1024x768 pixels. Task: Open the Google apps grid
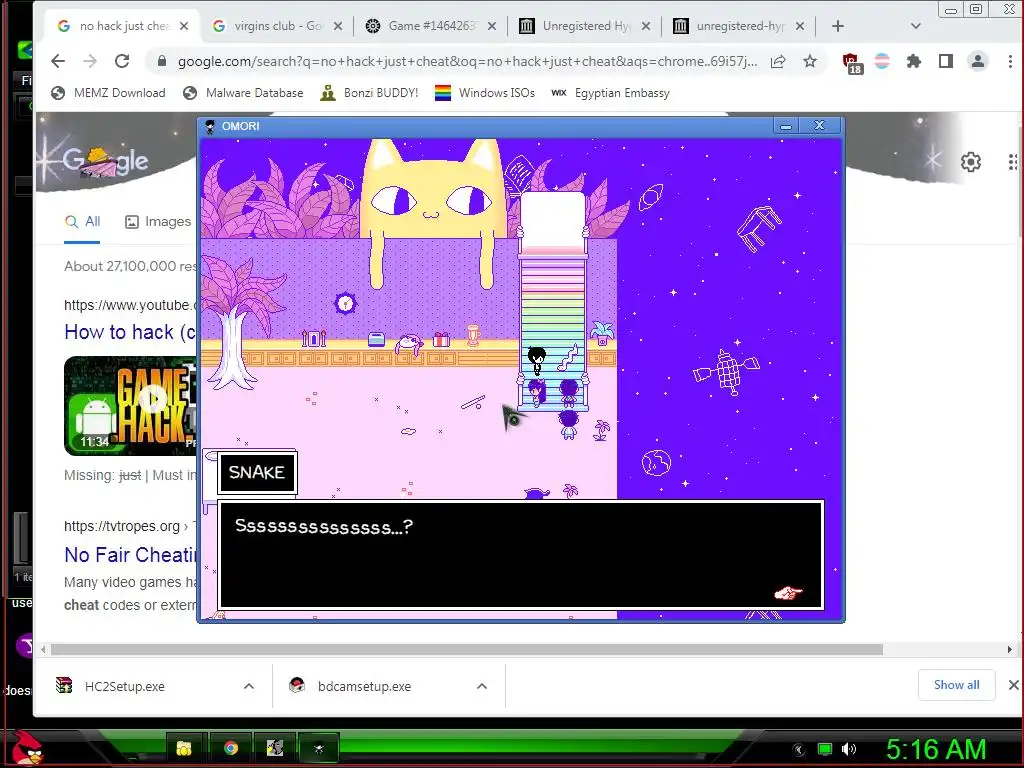(x=1013, y=161)
